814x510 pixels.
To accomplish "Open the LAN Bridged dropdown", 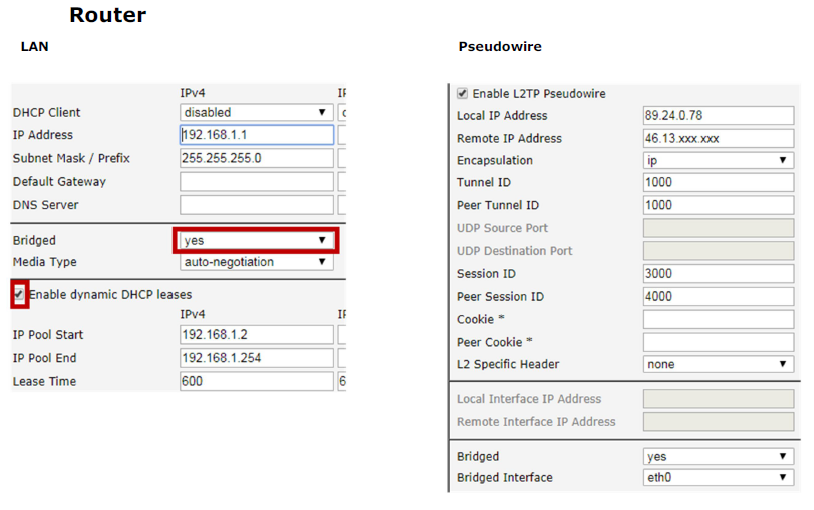I will click(x=257, y=241).
